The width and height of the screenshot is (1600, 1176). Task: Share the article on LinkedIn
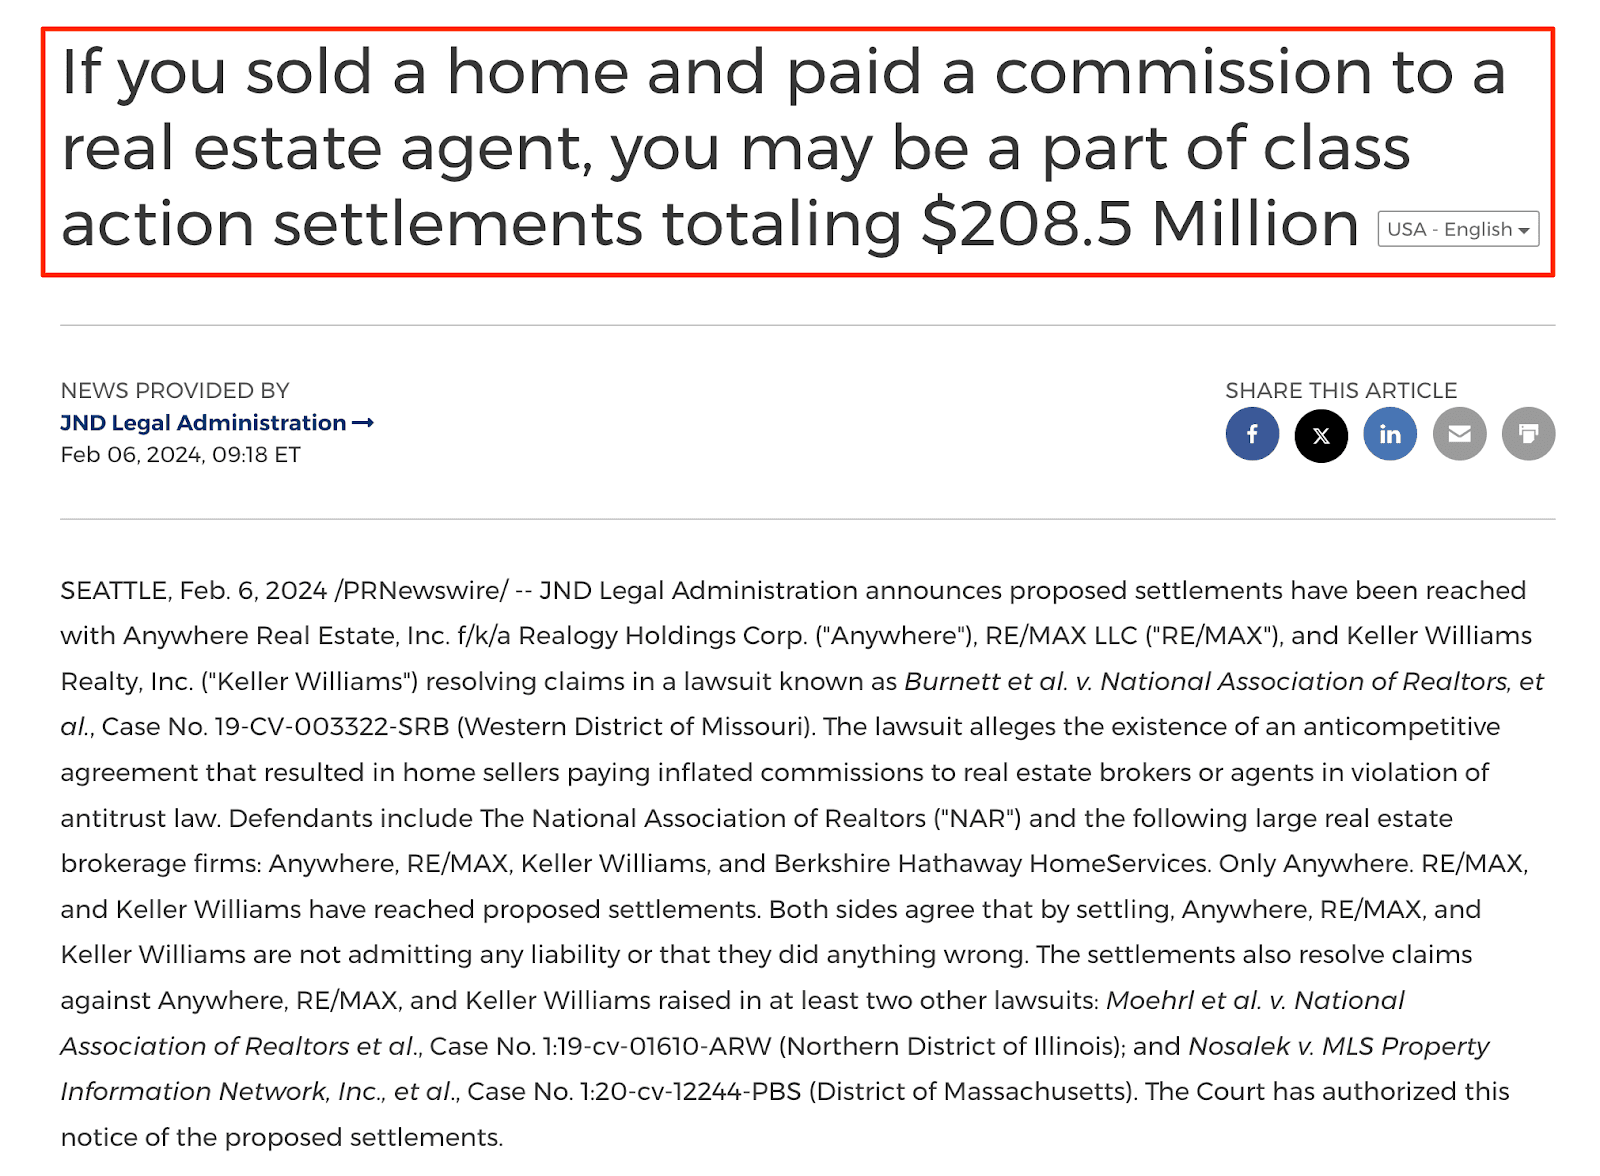pos(1390,434)
